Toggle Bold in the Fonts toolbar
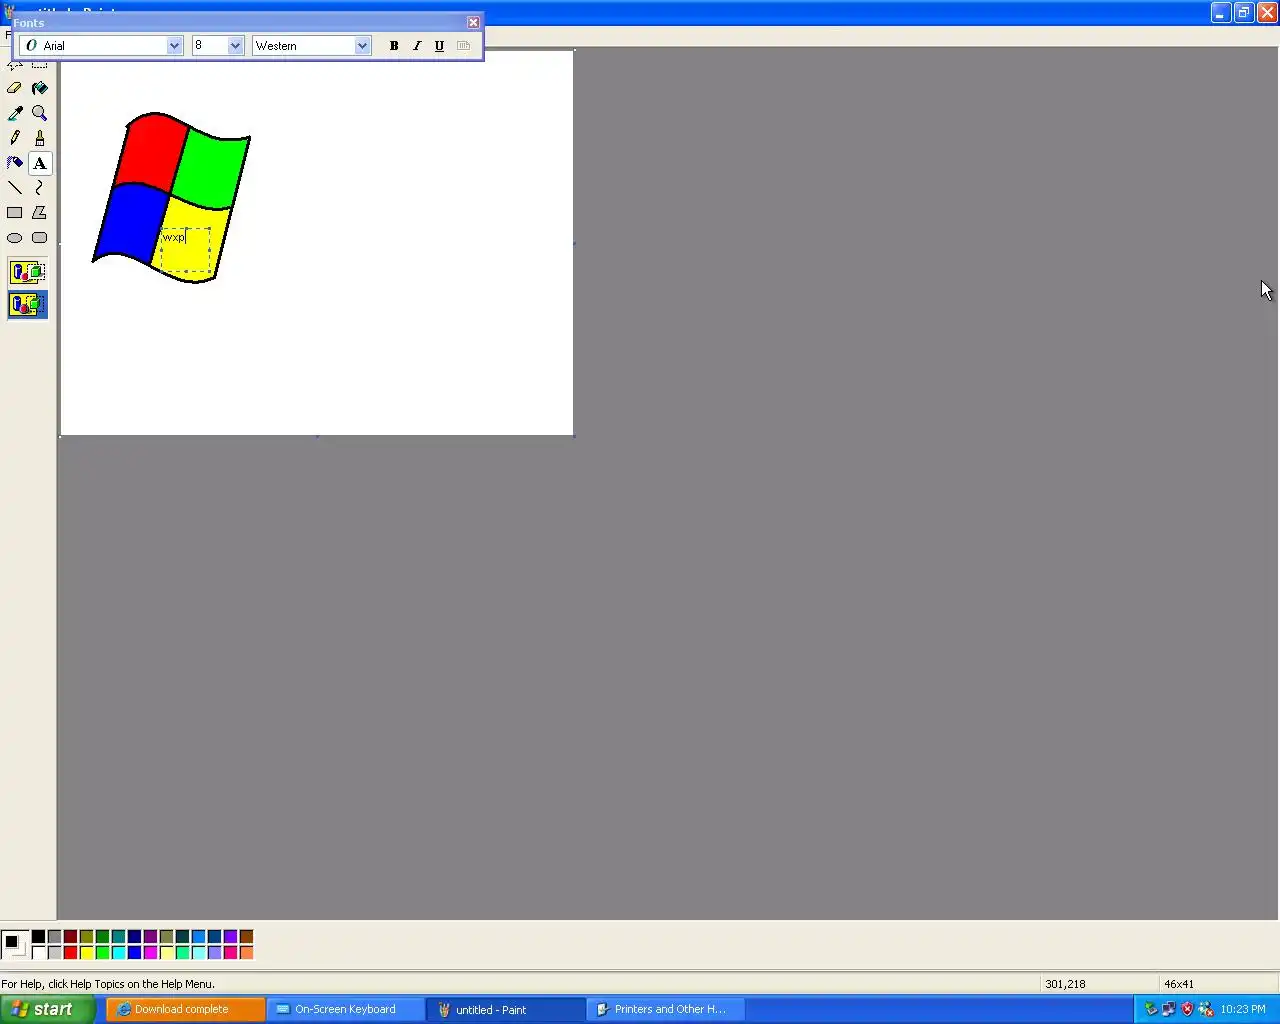1280x1024 pixels. (x=394, y=46)
